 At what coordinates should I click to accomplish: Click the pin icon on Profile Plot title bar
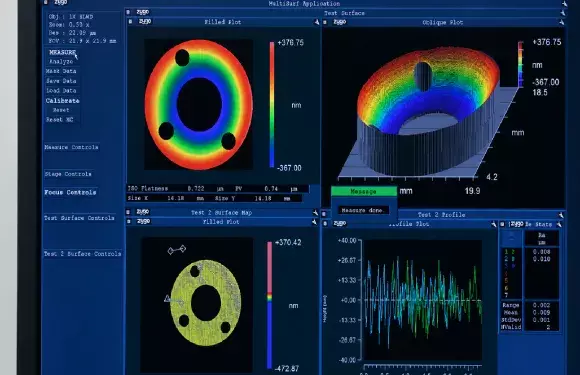(x=494, y=224)
